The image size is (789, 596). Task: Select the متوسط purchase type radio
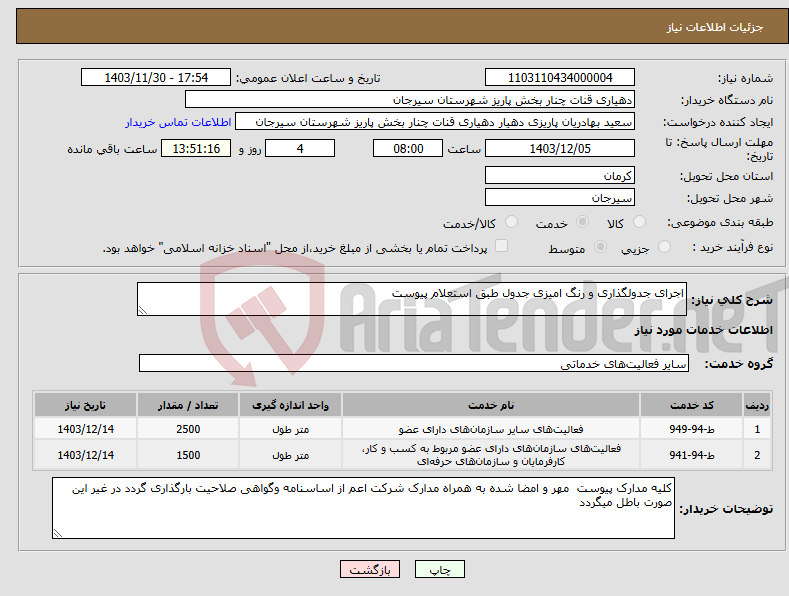pos(600,247)
